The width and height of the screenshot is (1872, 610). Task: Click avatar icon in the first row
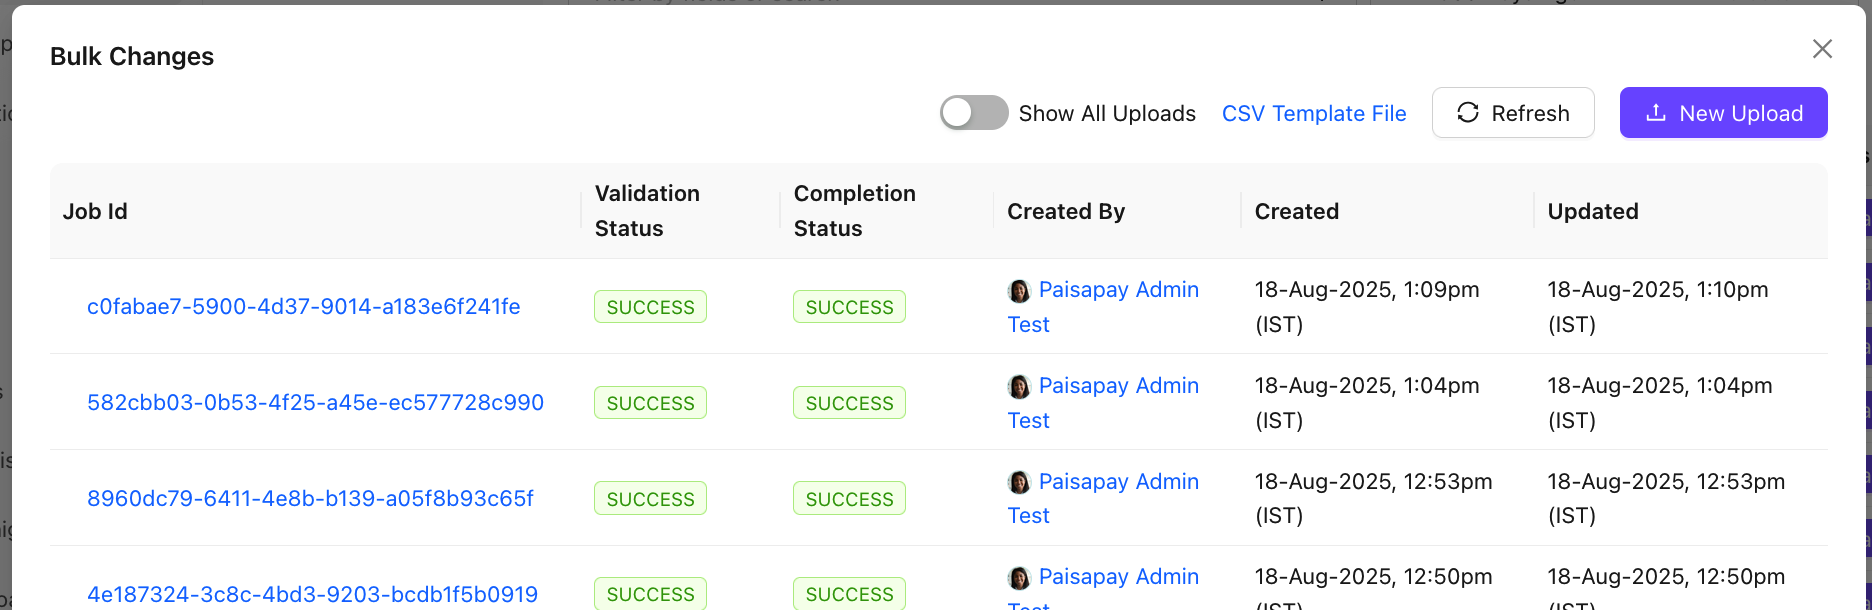click(x=1019, y=291)
